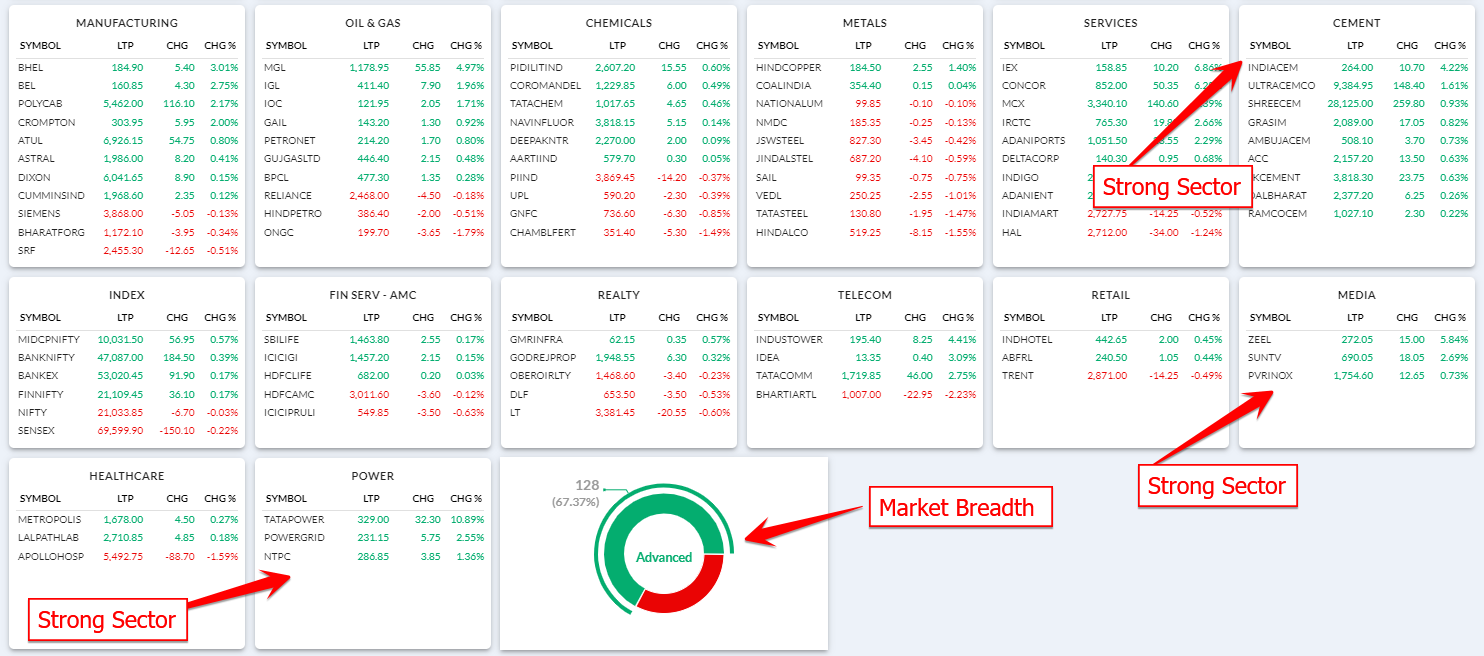The image size is (1484, 656).
Task: Click SYMBOL header in Chemicals panel
Action: (531, 45)
